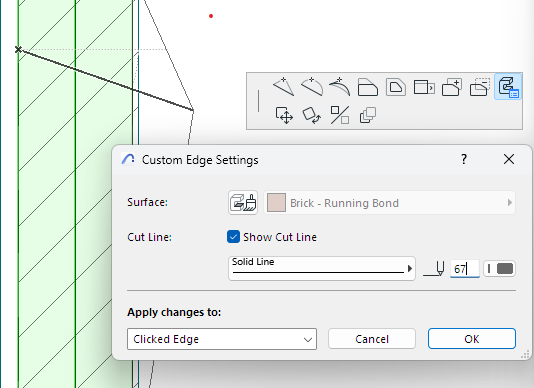Click the highlighted Custom Edge Settings icon
The width and height of the screenshot is (534, 388).
point(508,87)
